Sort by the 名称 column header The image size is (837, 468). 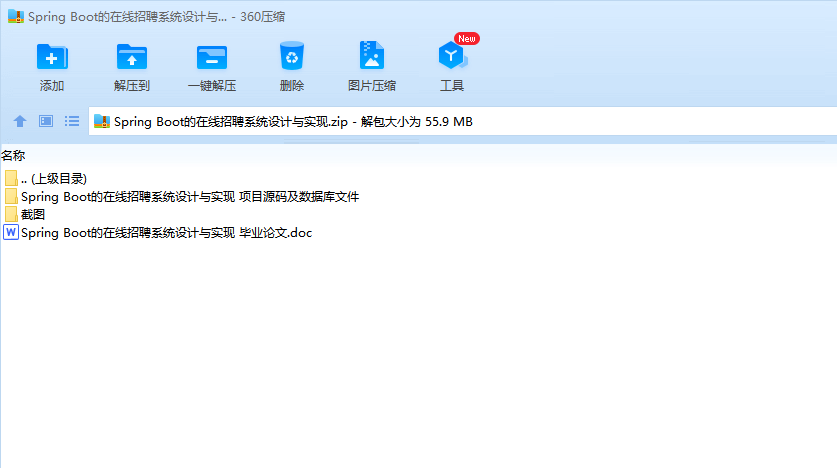click(13, 156)
